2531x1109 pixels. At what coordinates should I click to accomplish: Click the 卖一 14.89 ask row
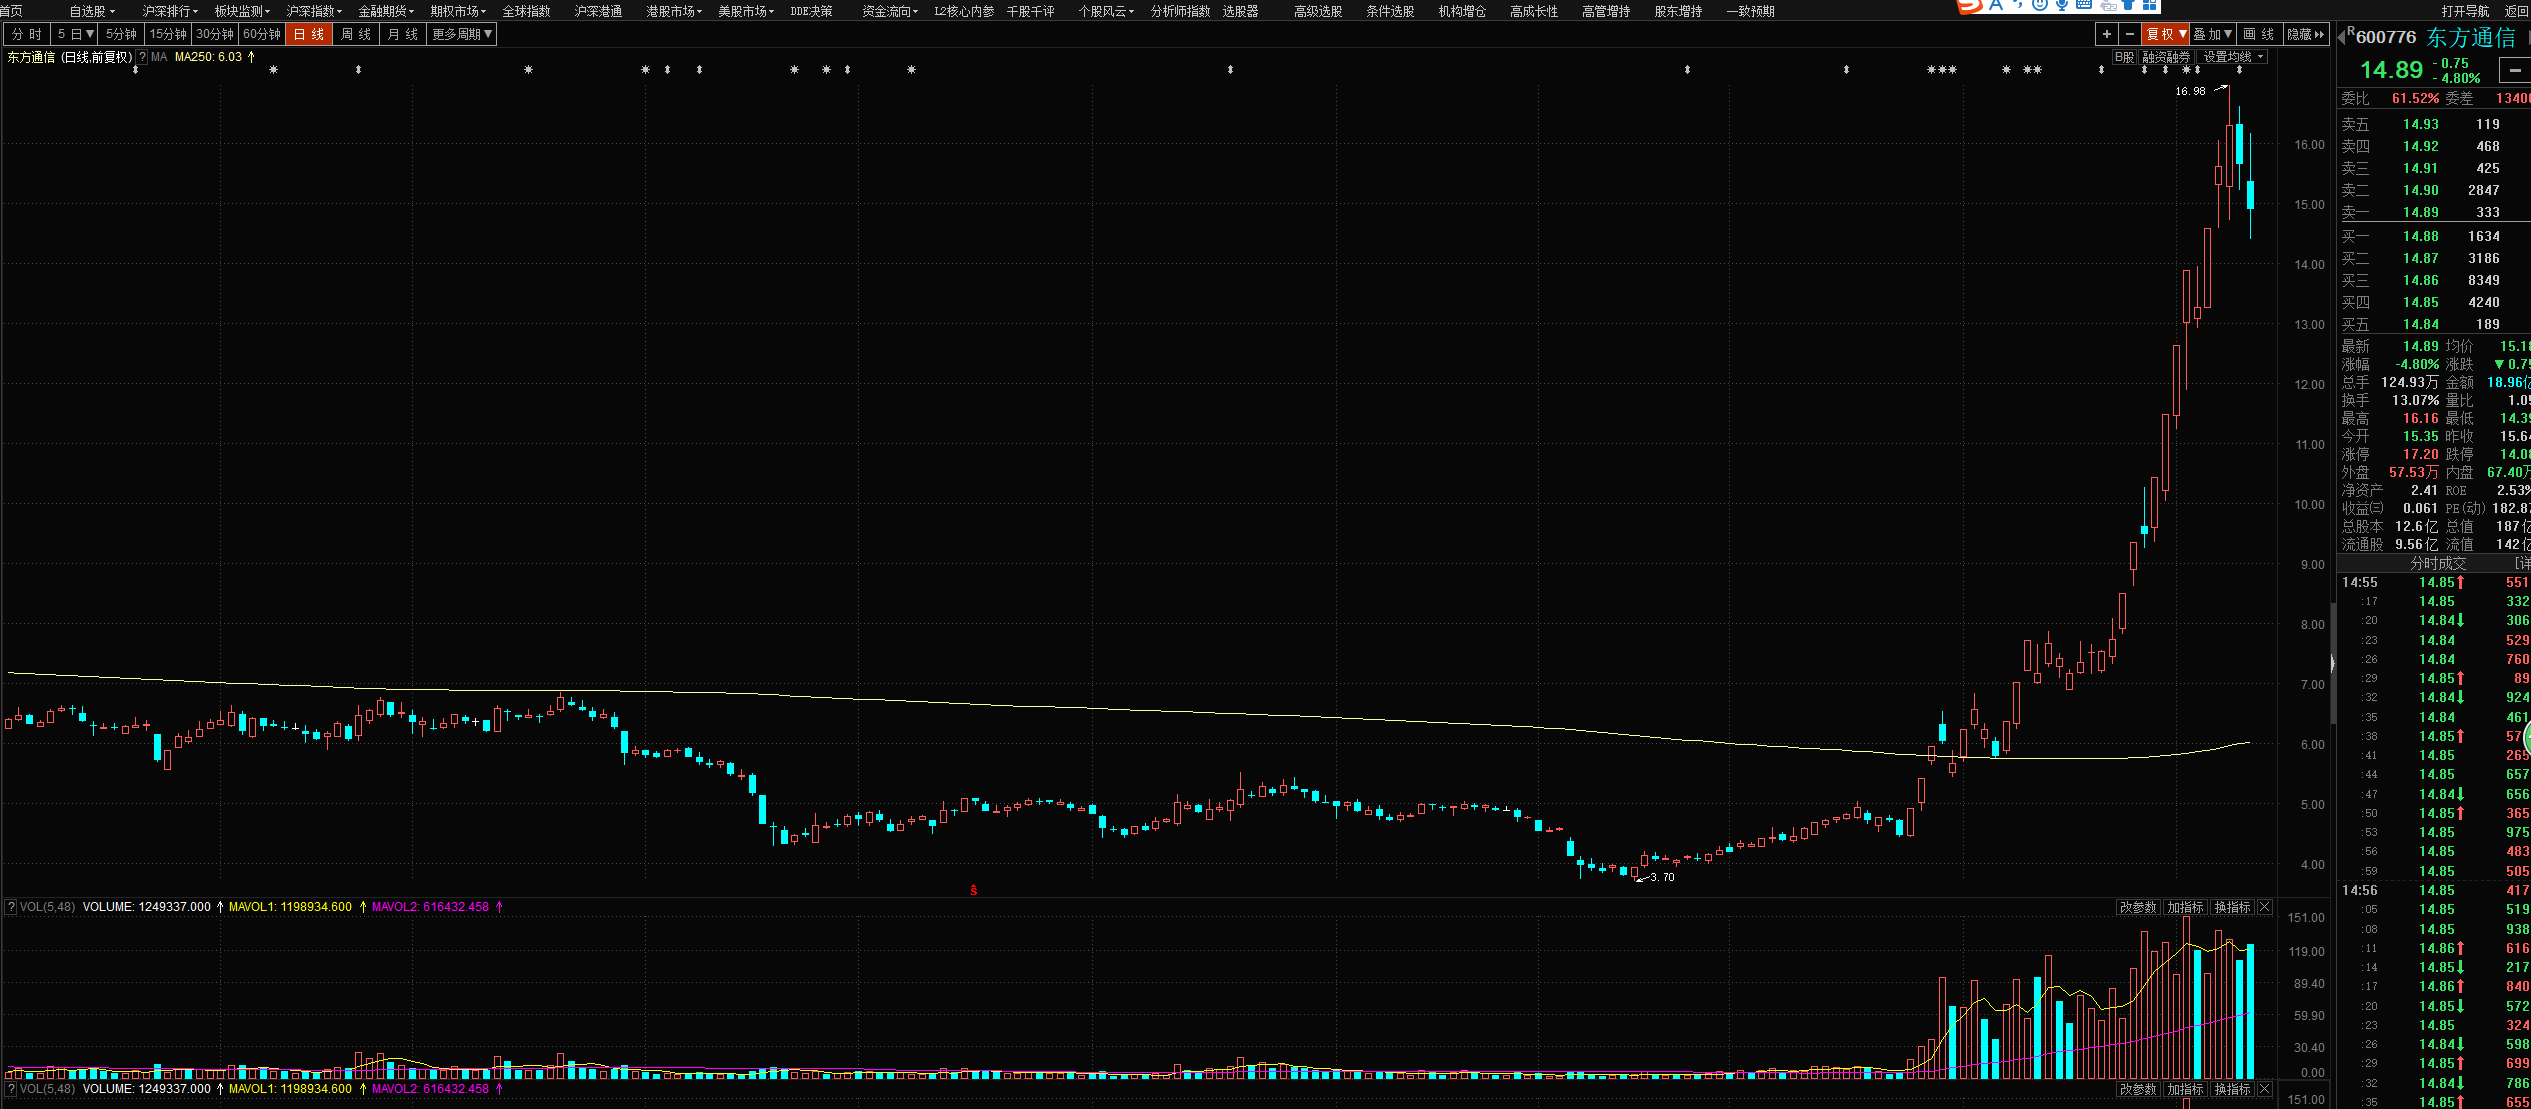pos(2434,212)
